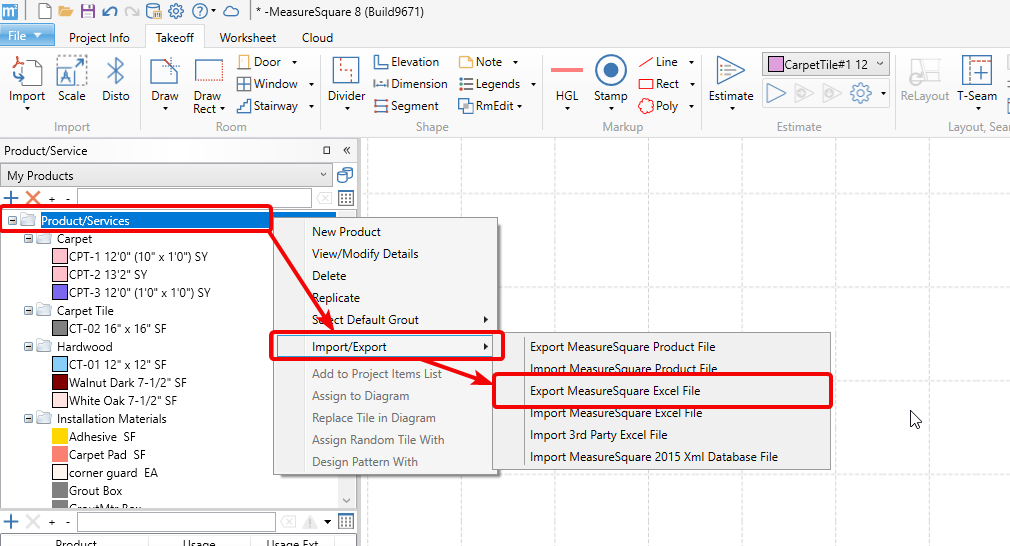This screenshot has width=1010, height=546.
Task: Open the Legends tool
Action: (489, 84)
